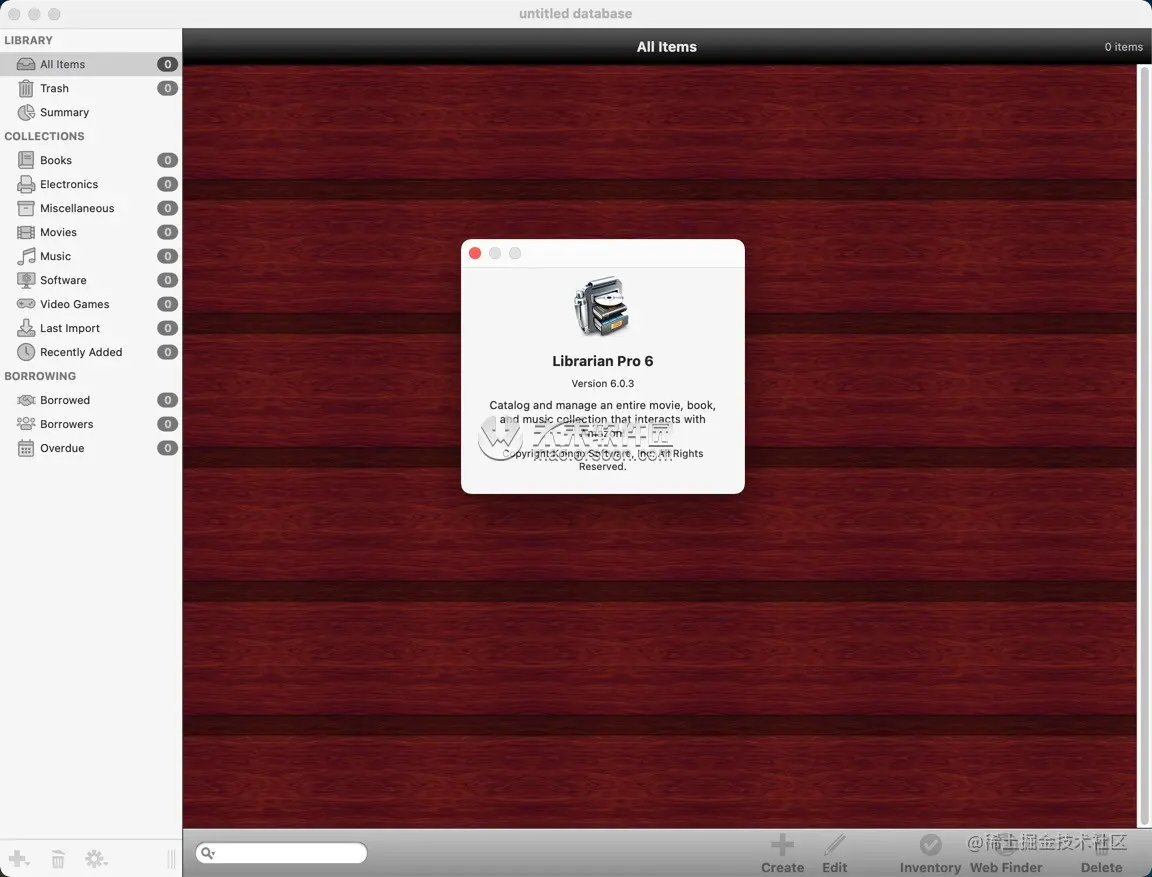Image resolution: width=1152 pixels, height=877 pixels.
Task: Click the COLLECTIONS section header
Action: point(44,136)
